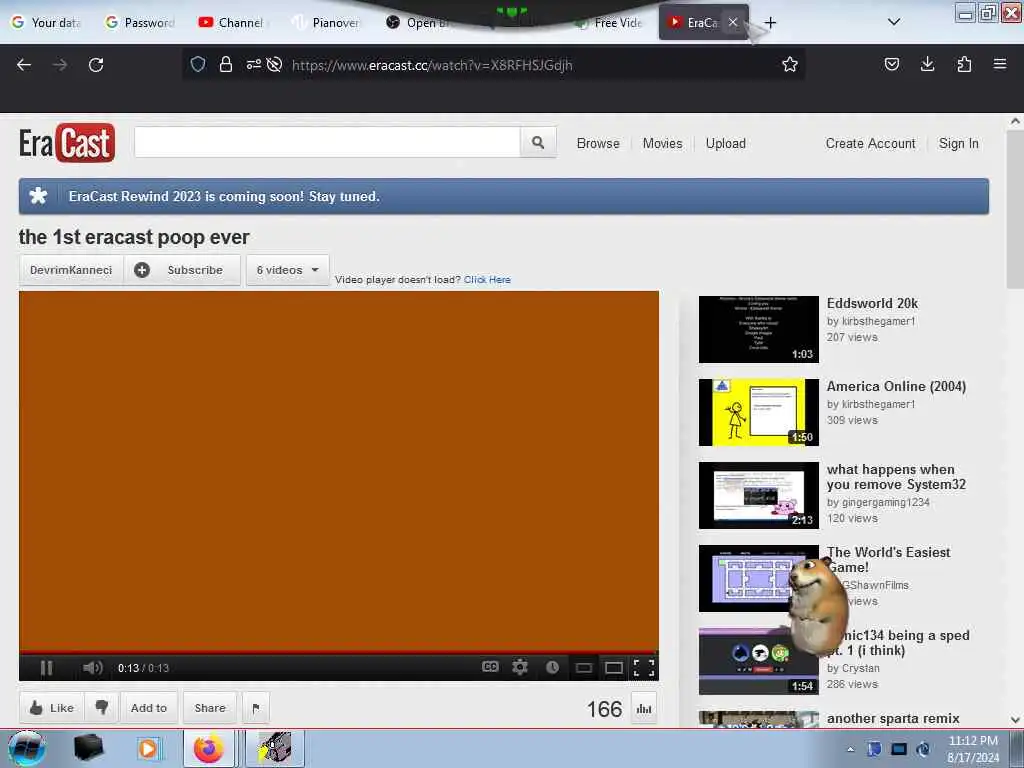Pause the video
This screenshot has width=1024, height=768.
(x=46, y=667)
